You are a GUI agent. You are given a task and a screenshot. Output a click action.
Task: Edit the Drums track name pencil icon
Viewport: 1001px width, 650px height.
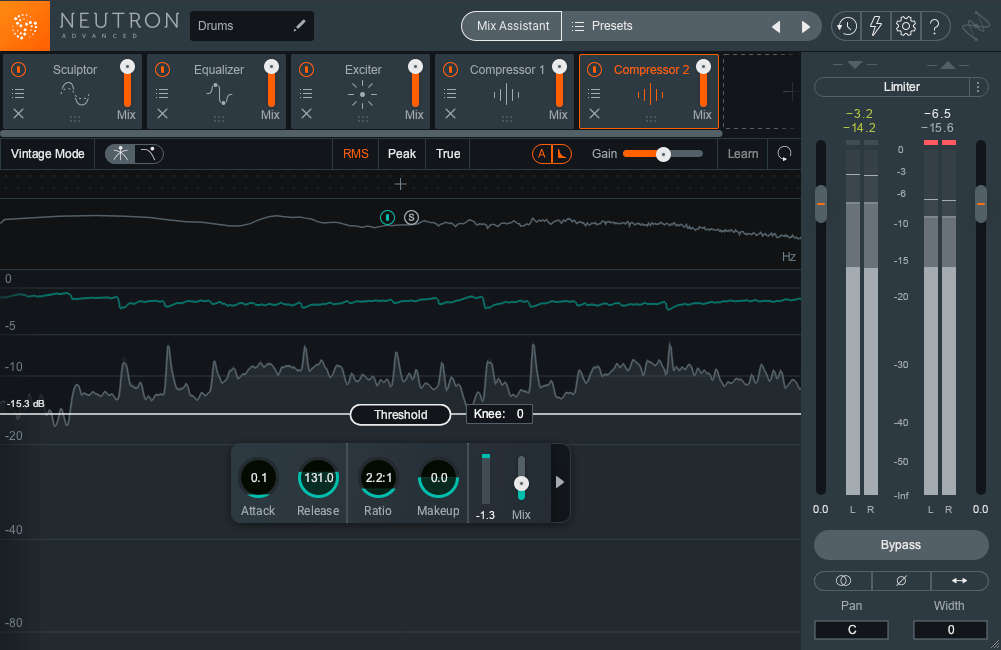(299, 26)
